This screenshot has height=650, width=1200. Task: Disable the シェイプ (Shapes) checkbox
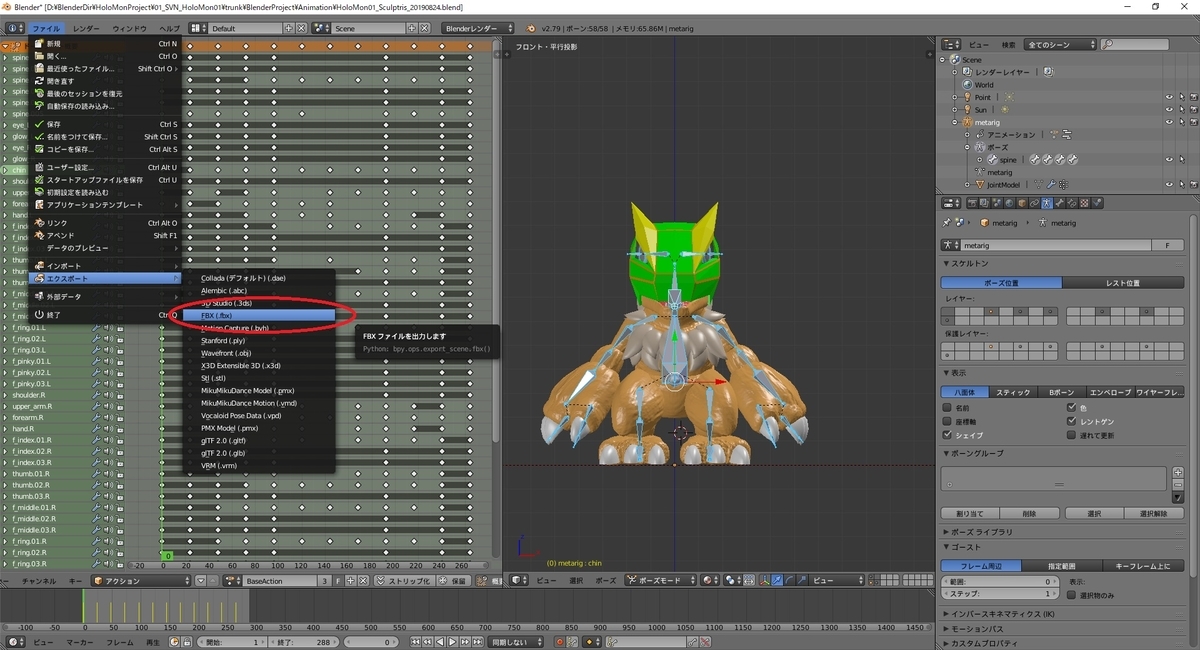click(948, 435)
